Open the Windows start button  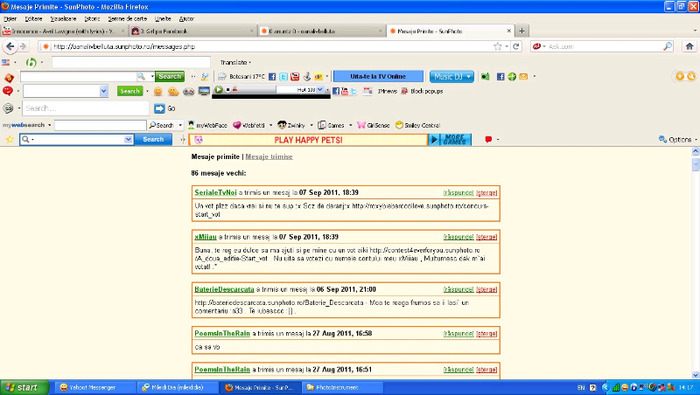(x=25, y=387)
